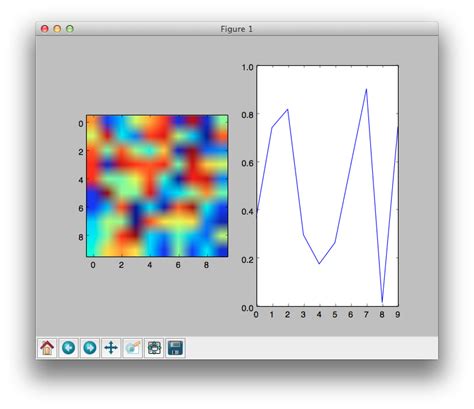Click the 0.6 y-axis tick label

247,163
